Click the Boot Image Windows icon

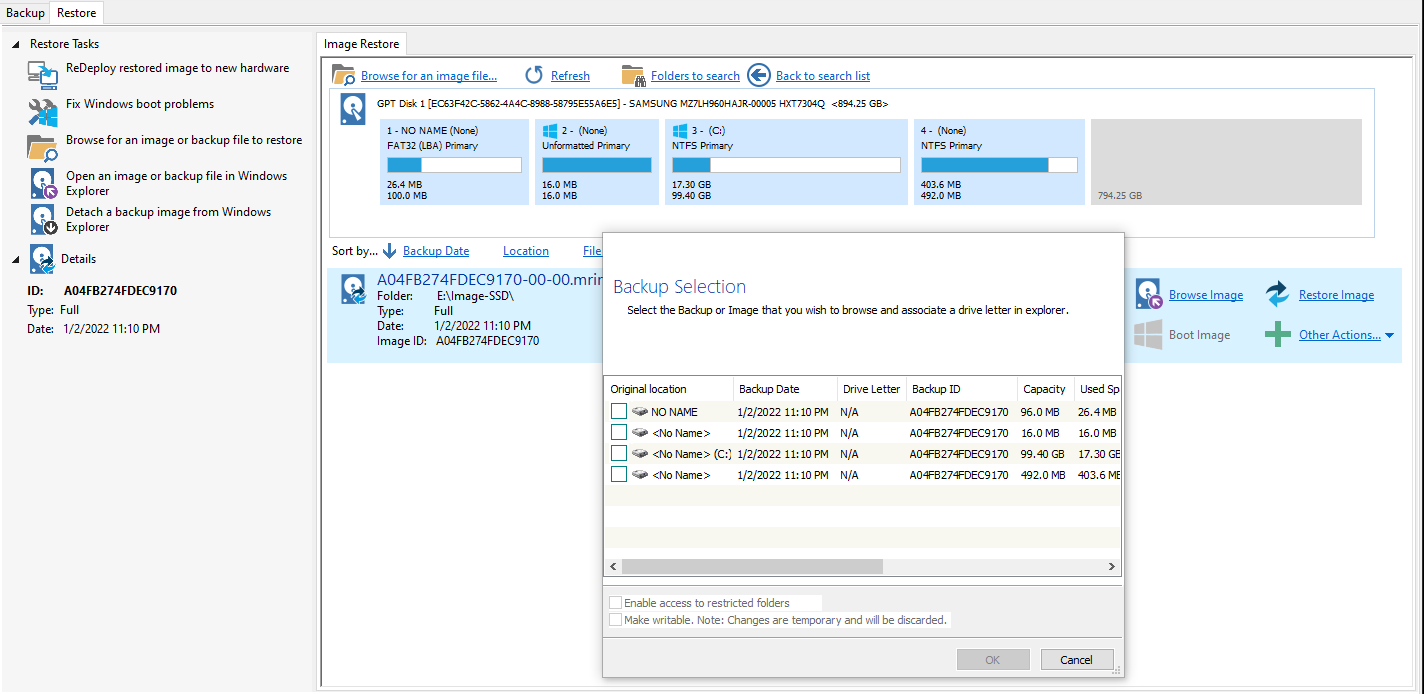point(1148,334)
